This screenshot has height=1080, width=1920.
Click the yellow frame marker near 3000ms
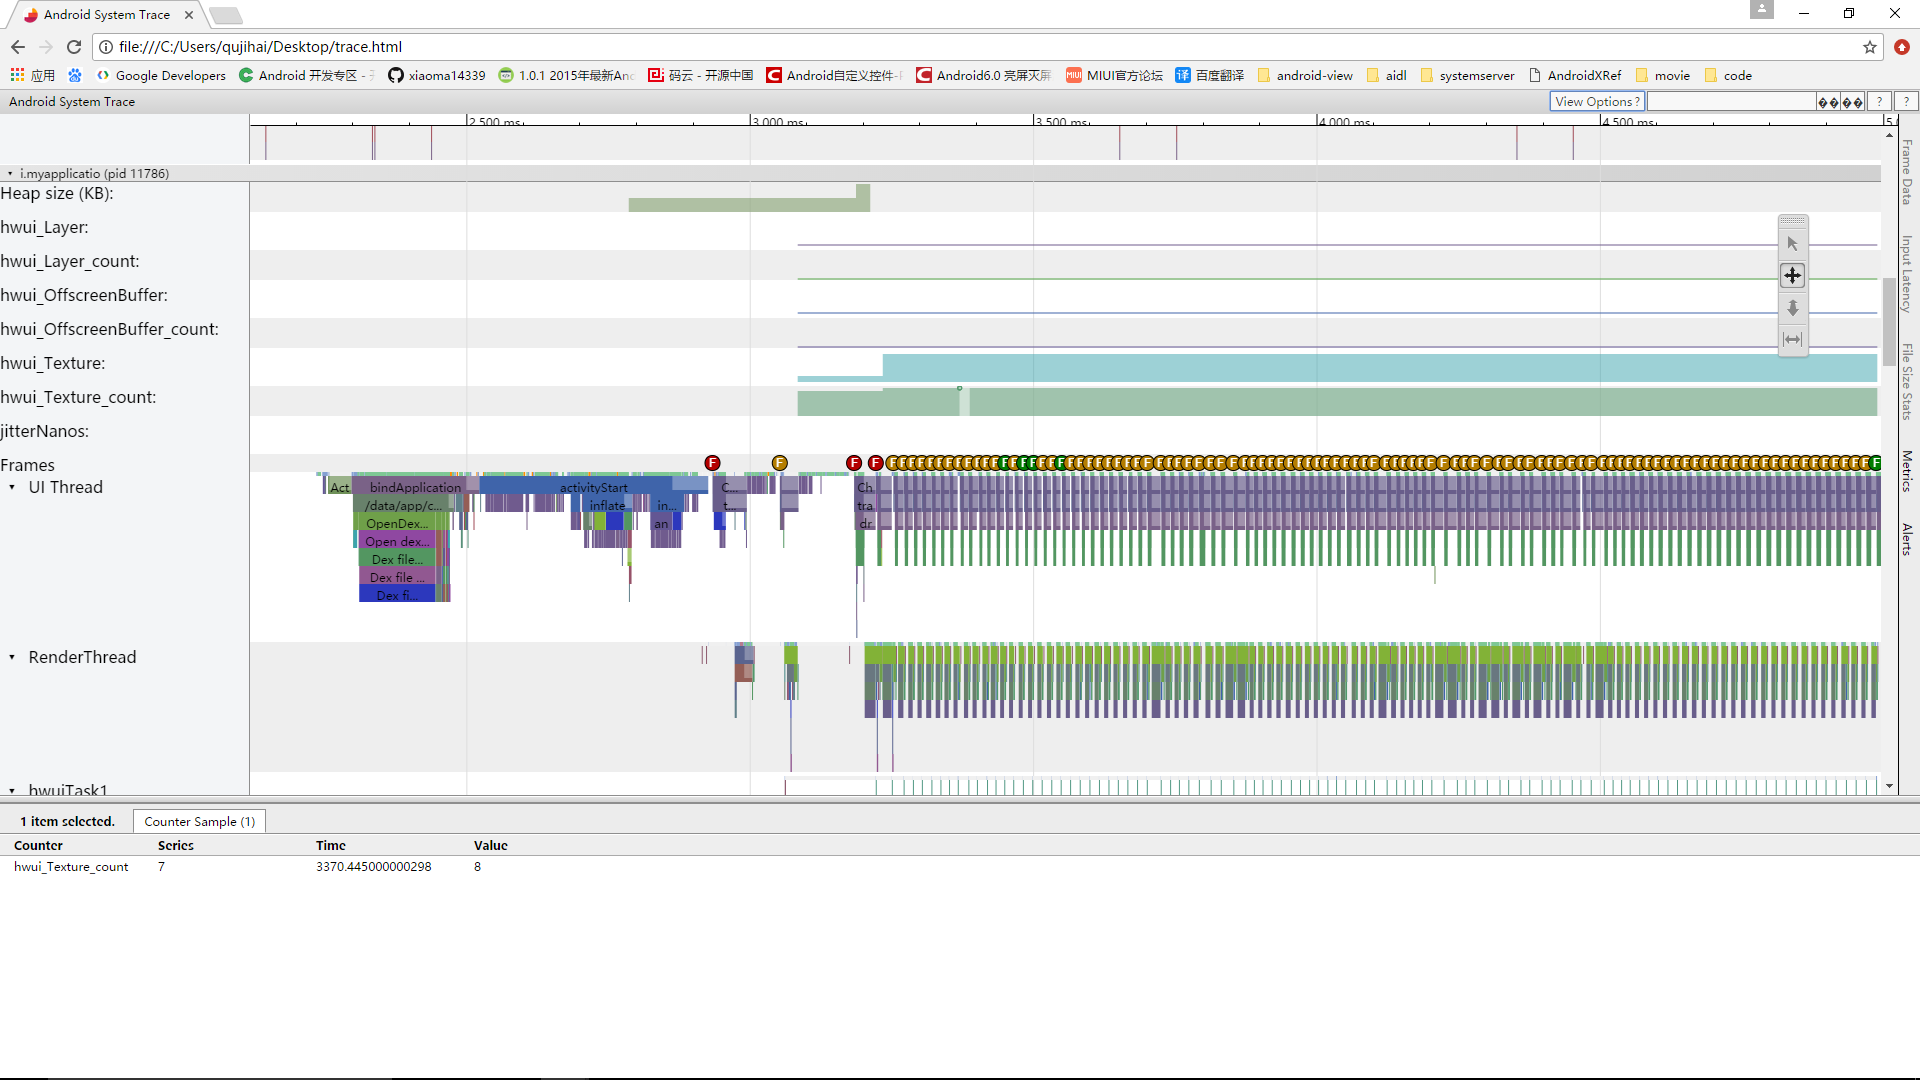[x=778, y=463]
